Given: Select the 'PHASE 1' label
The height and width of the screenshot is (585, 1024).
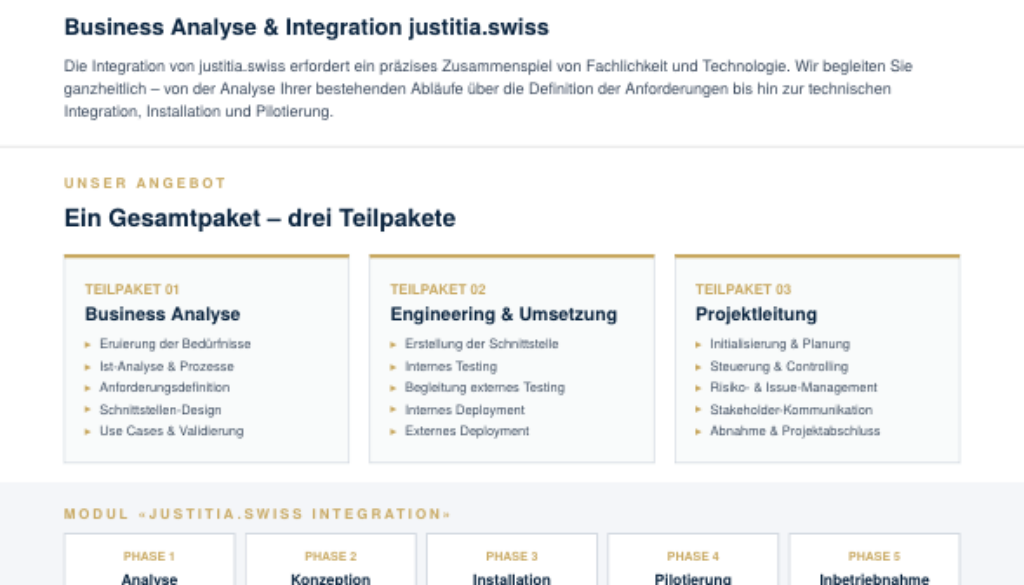Looking at the screenshot, I should pyautogui.click(x=149, y=556).
